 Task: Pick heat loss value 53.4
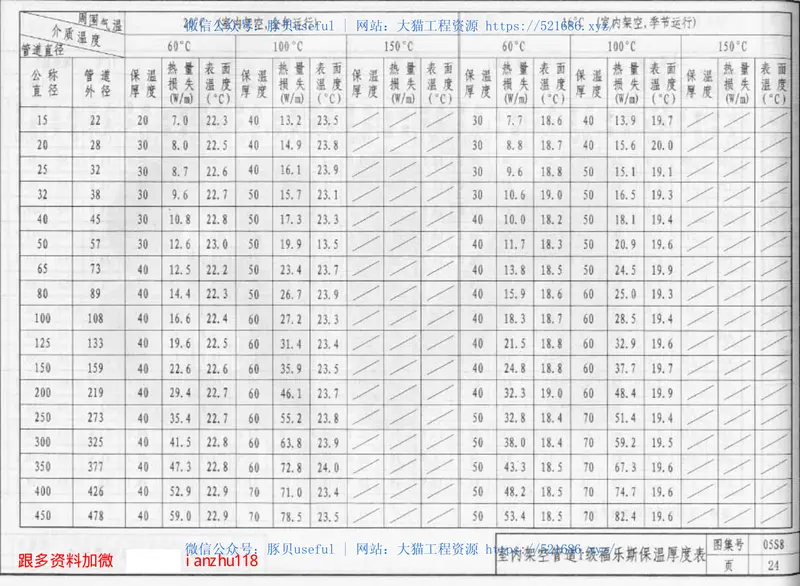[514, 516]
